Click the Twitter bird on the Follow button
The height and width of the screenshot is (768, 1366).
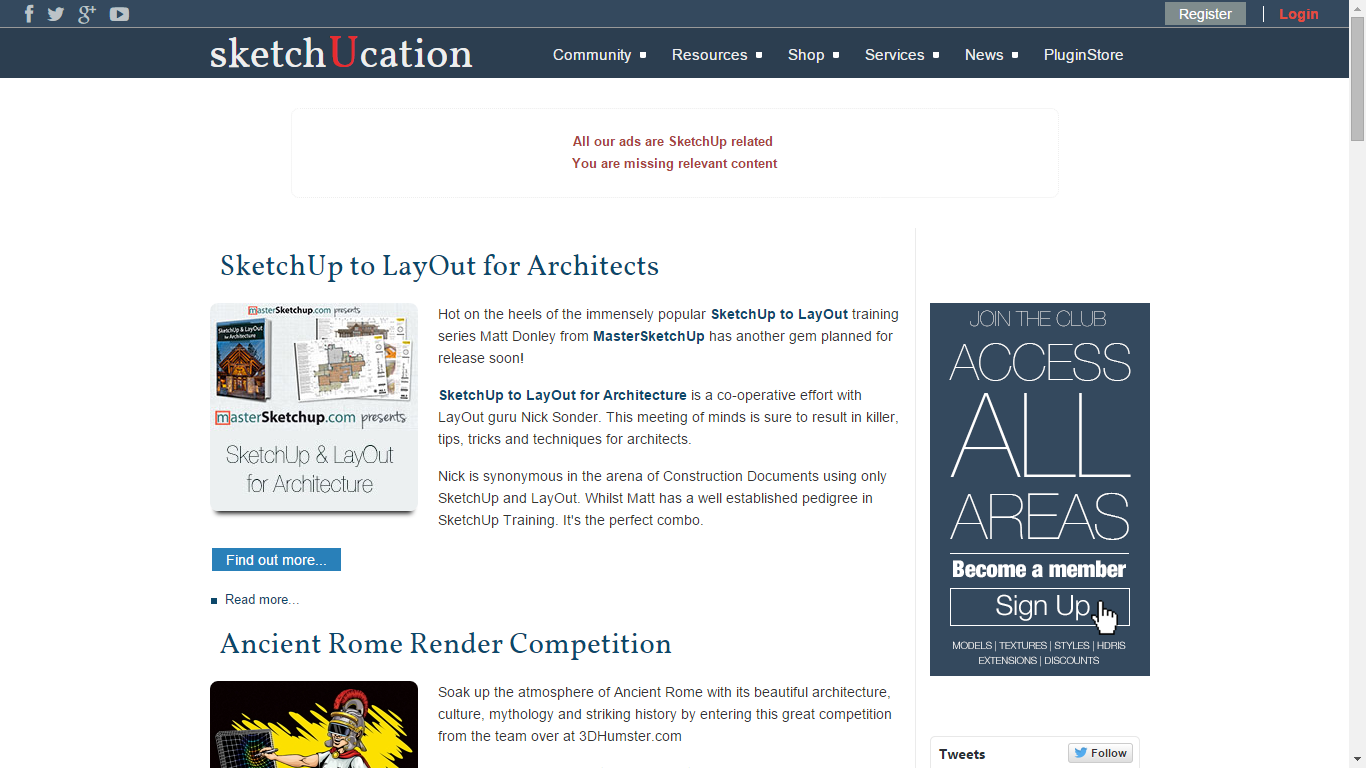pos(1081,752)
